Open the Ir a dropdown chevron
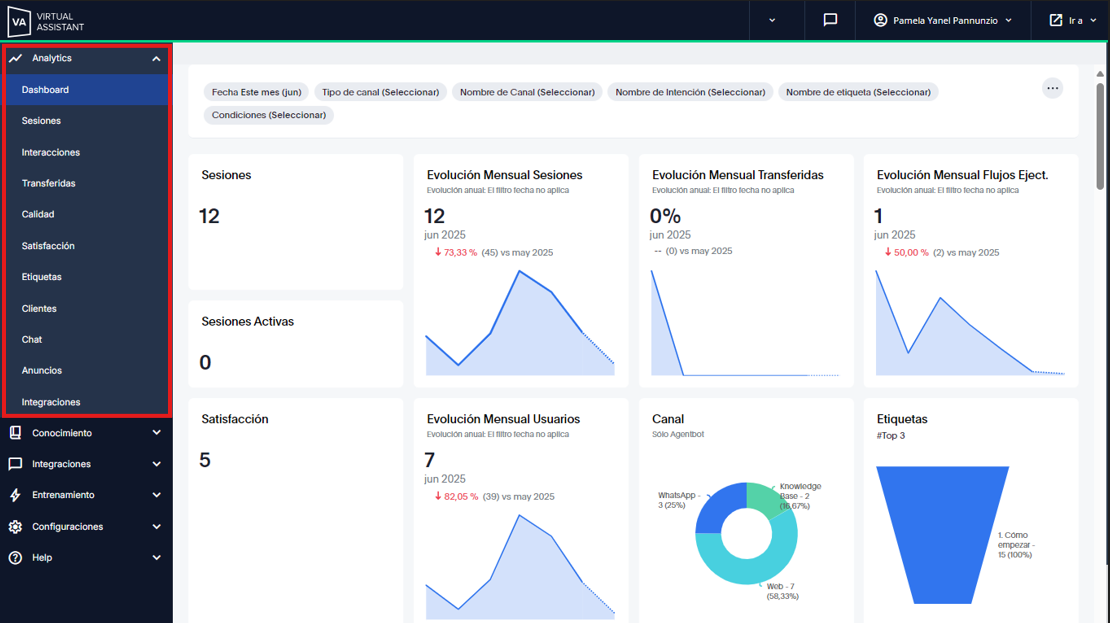 (x=1093, y=21)
